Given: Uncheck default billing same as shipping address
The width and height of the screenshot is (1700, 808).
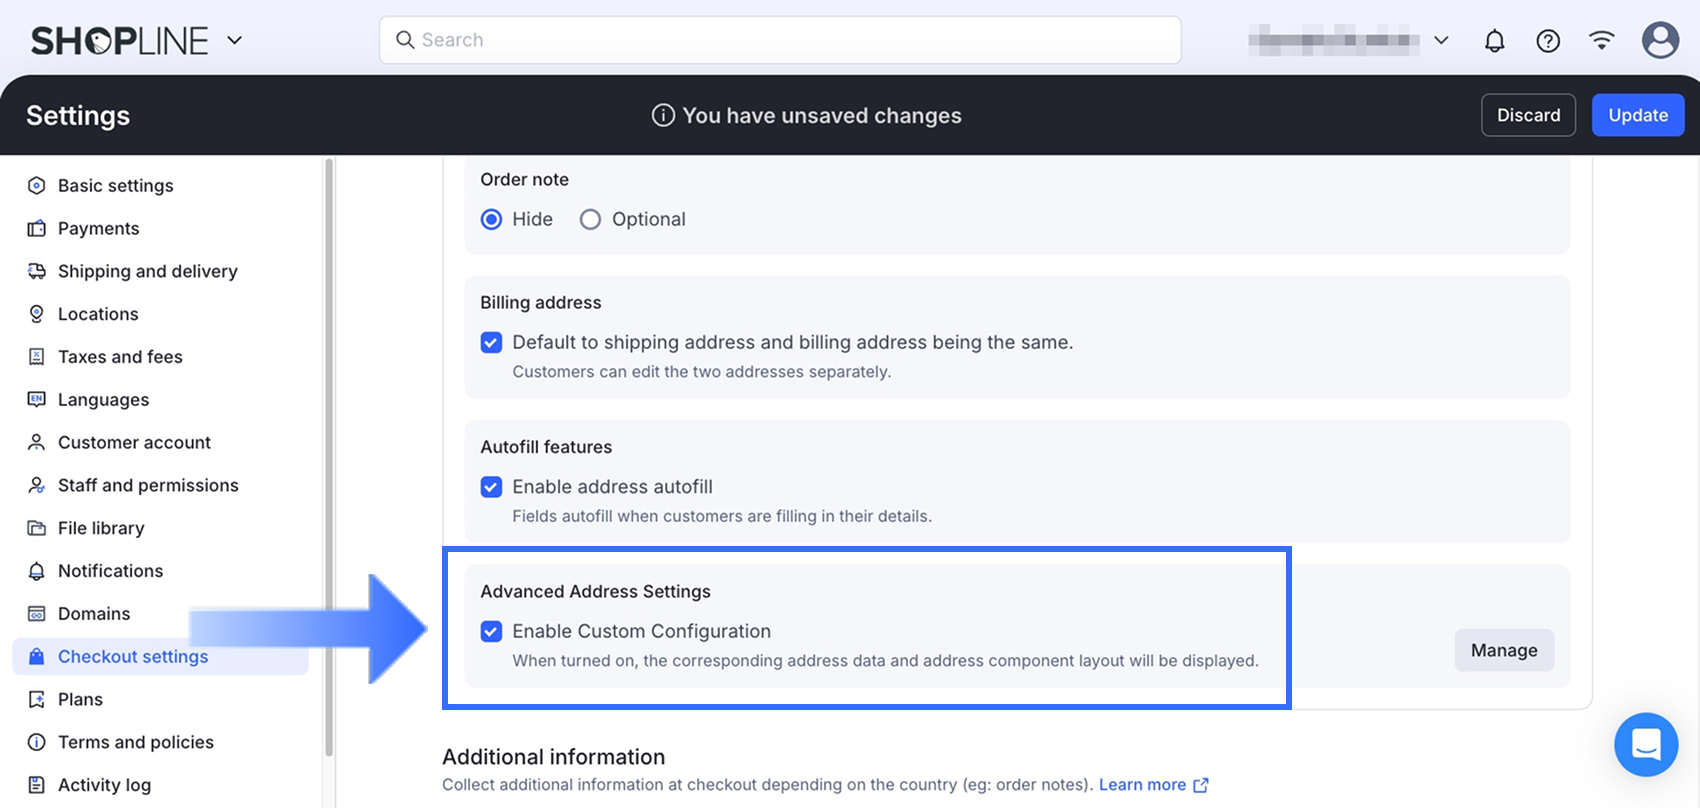Looking at the screenshot, I should click(491, 342).
